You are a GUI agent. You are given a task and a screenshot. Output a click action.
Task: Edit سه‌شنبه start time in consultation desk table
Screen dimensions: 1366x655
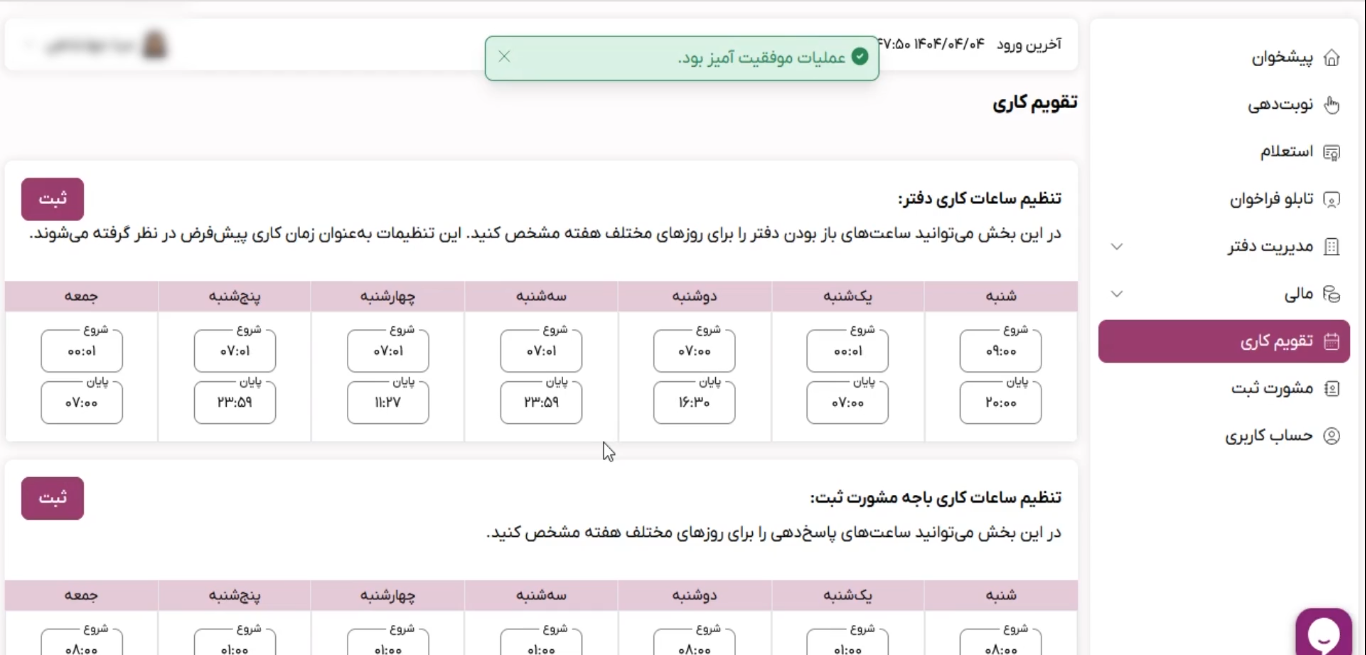[541, 642]
